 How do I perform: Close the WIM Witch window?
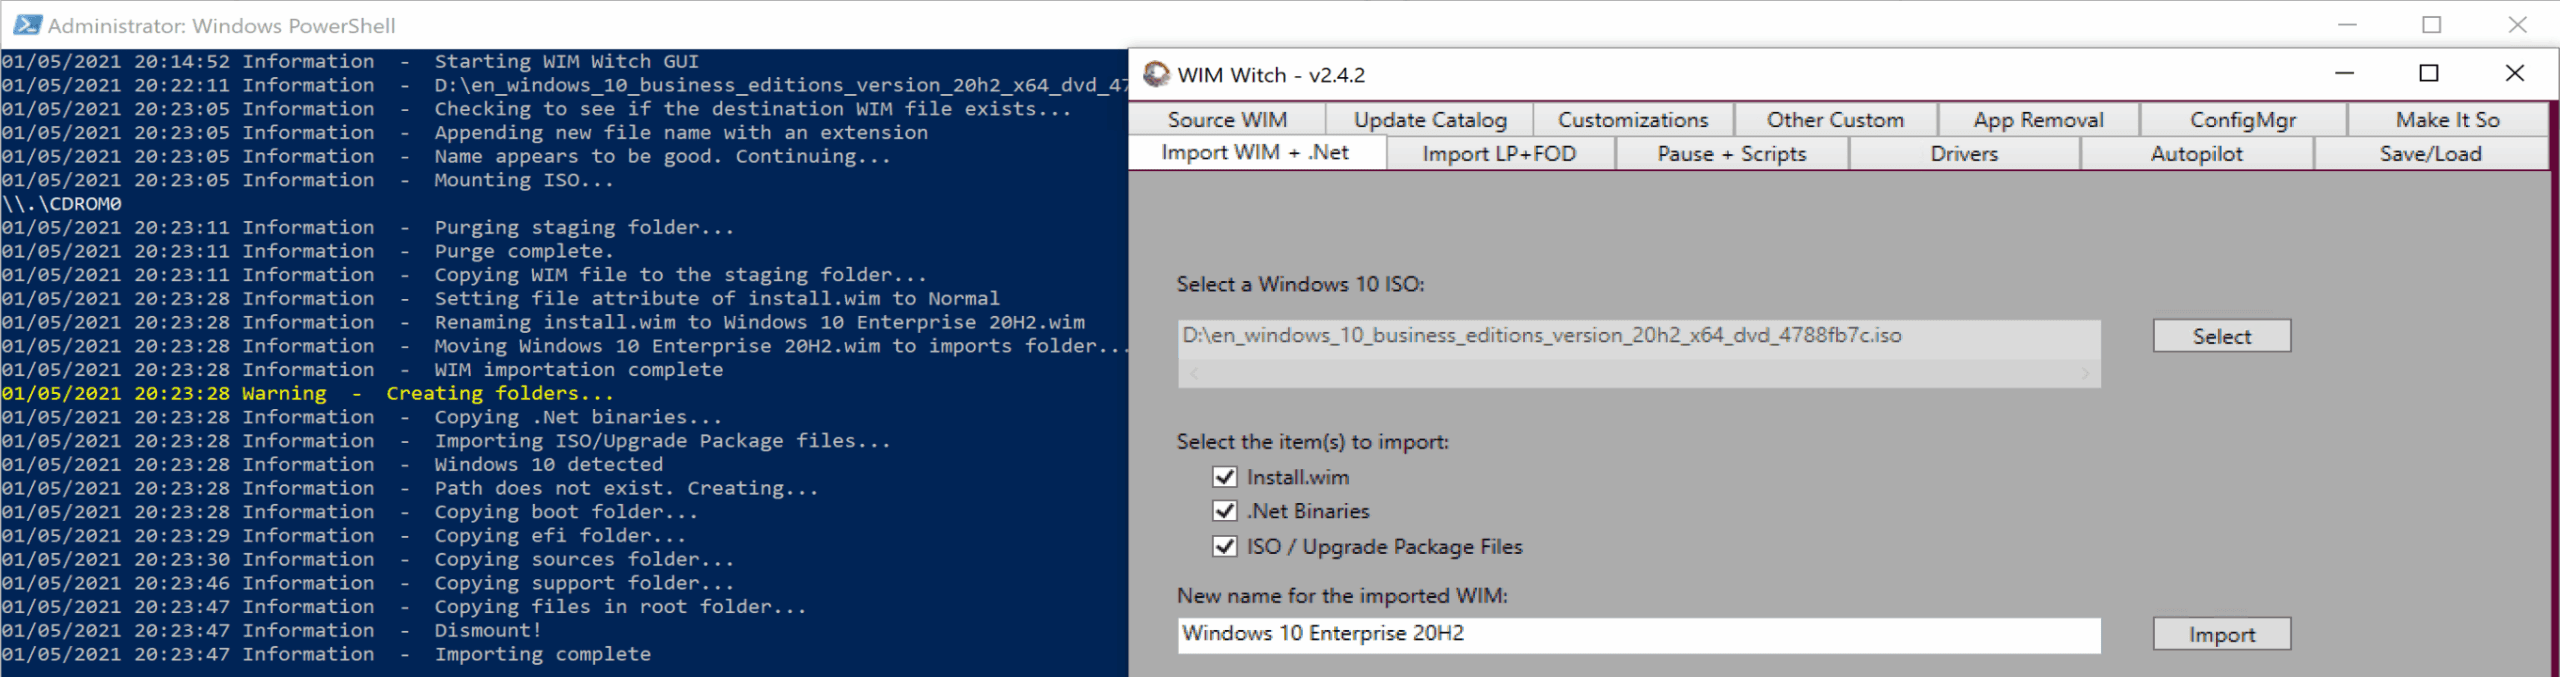[x=2514, y=74]
